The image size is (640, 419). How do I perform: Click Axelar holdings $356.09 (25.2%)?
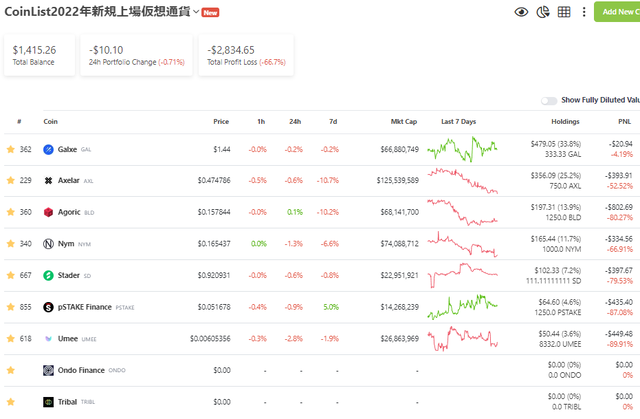pos(556,175)
